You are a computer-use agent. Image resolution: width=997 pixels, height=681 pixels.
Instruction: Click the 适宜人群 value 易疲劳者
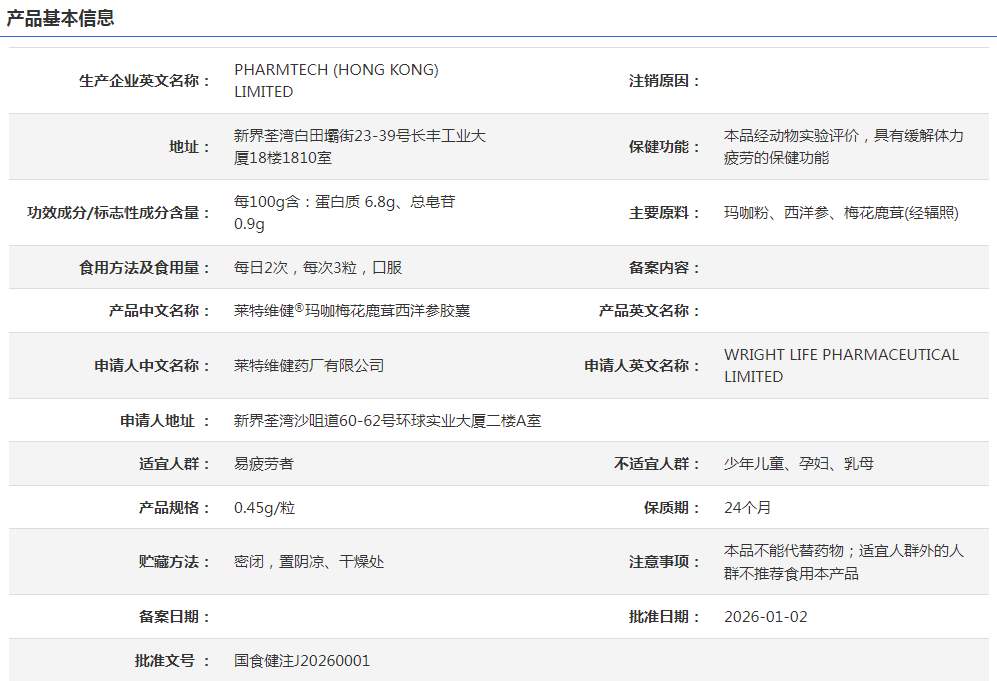click(x=264, y=464)
